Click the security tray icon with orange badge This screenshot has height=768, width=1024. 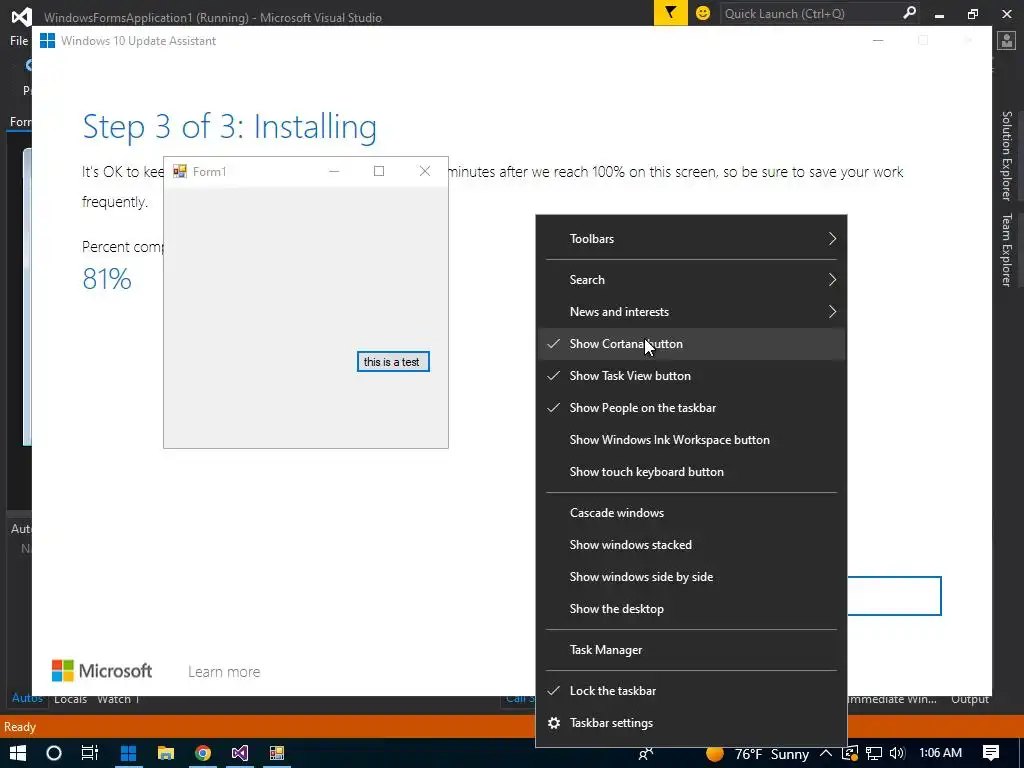tap(850, 754)
